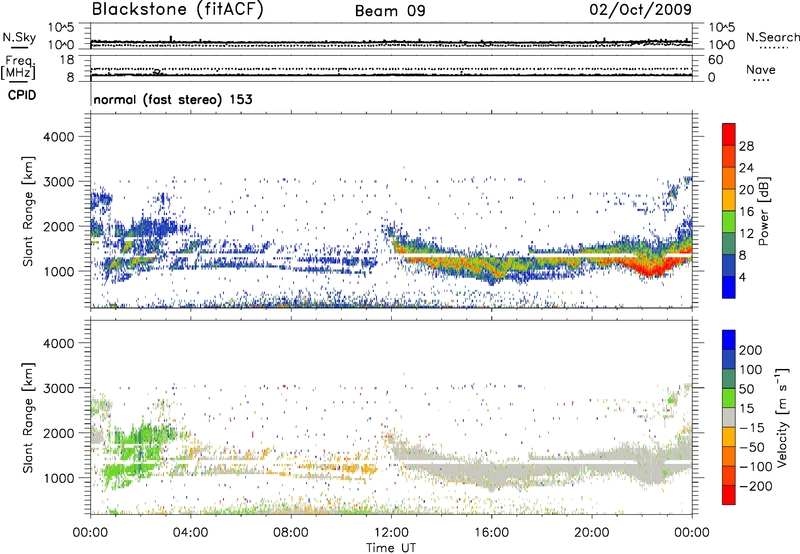Click the 'Slant Range [km]' label of power panel
The height and width of the screenshot is (554, 800).
click(28, 211)
